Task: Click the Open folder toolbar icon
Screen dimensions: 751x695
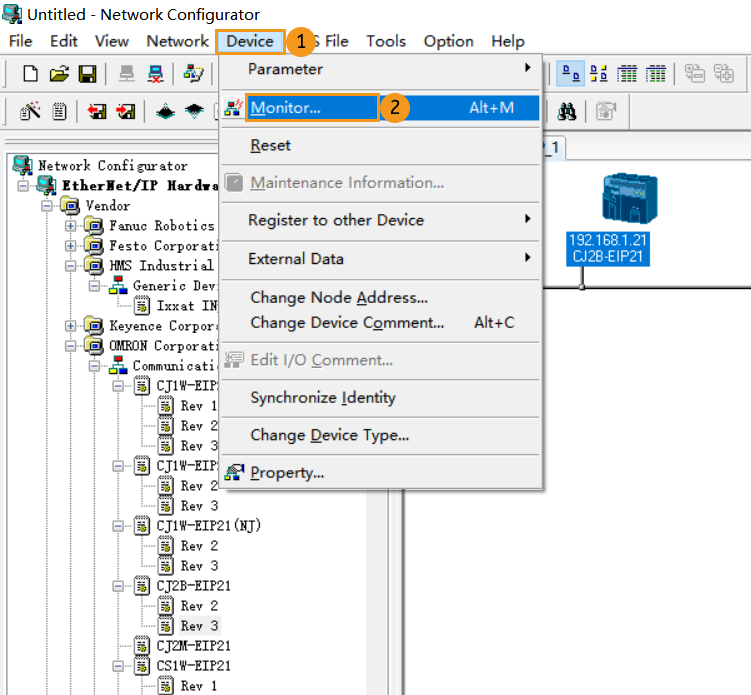Action: point(59,74)
